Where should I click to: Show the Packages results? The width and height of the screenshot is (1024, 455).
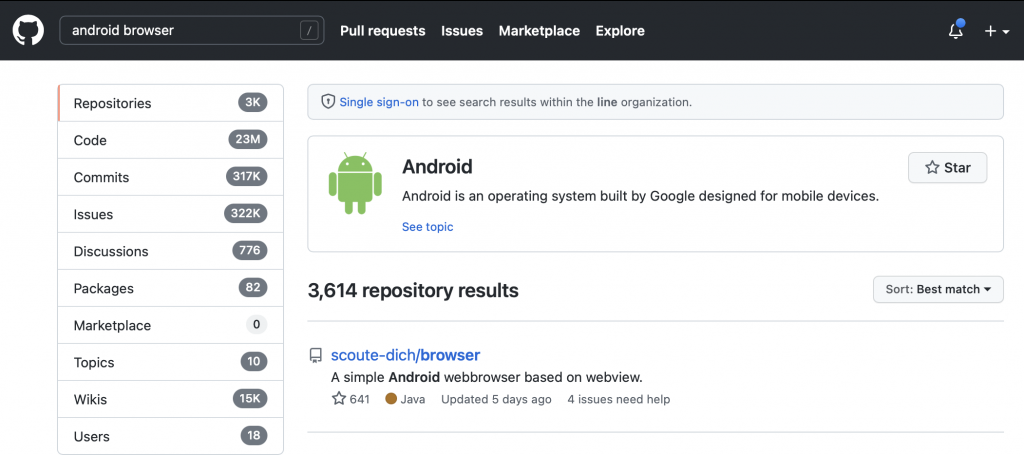click(170, 288)
